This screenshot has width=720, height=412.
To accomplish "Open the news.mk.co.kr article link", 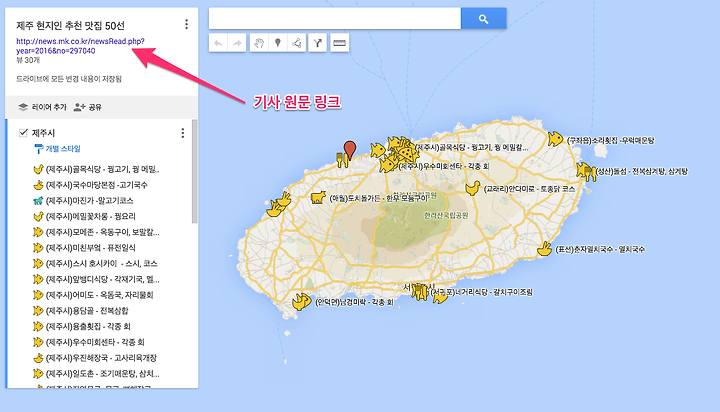I will (80, 46).
